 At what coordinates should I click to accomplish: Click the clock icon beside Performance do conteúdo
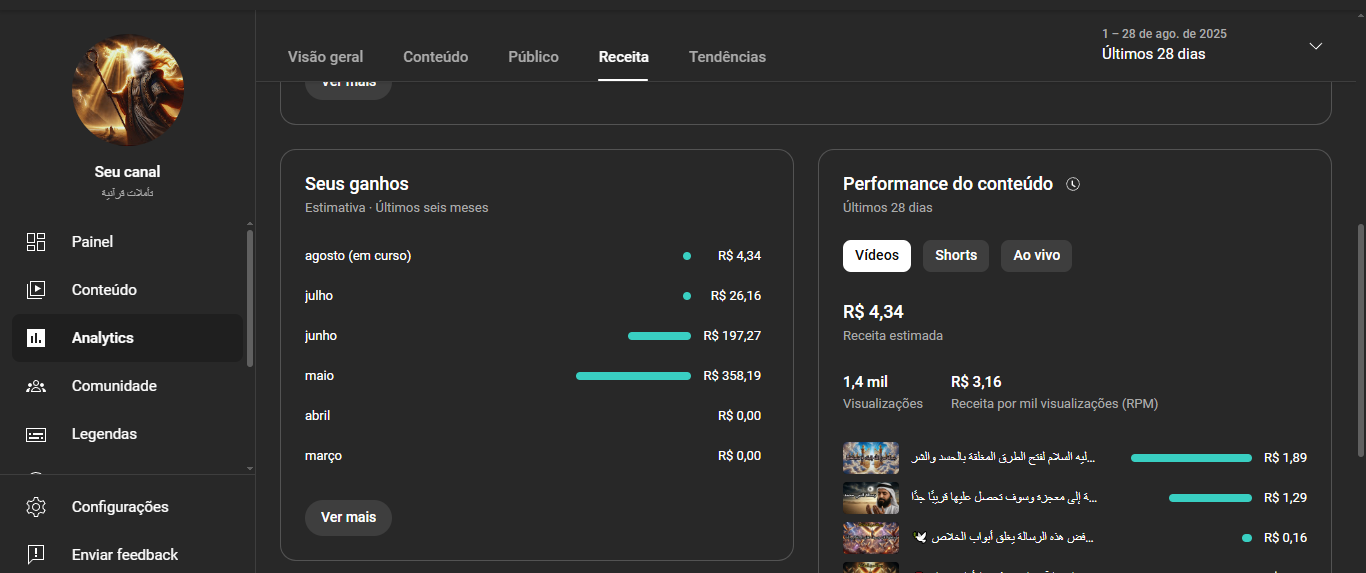(x=1073, y=184)
